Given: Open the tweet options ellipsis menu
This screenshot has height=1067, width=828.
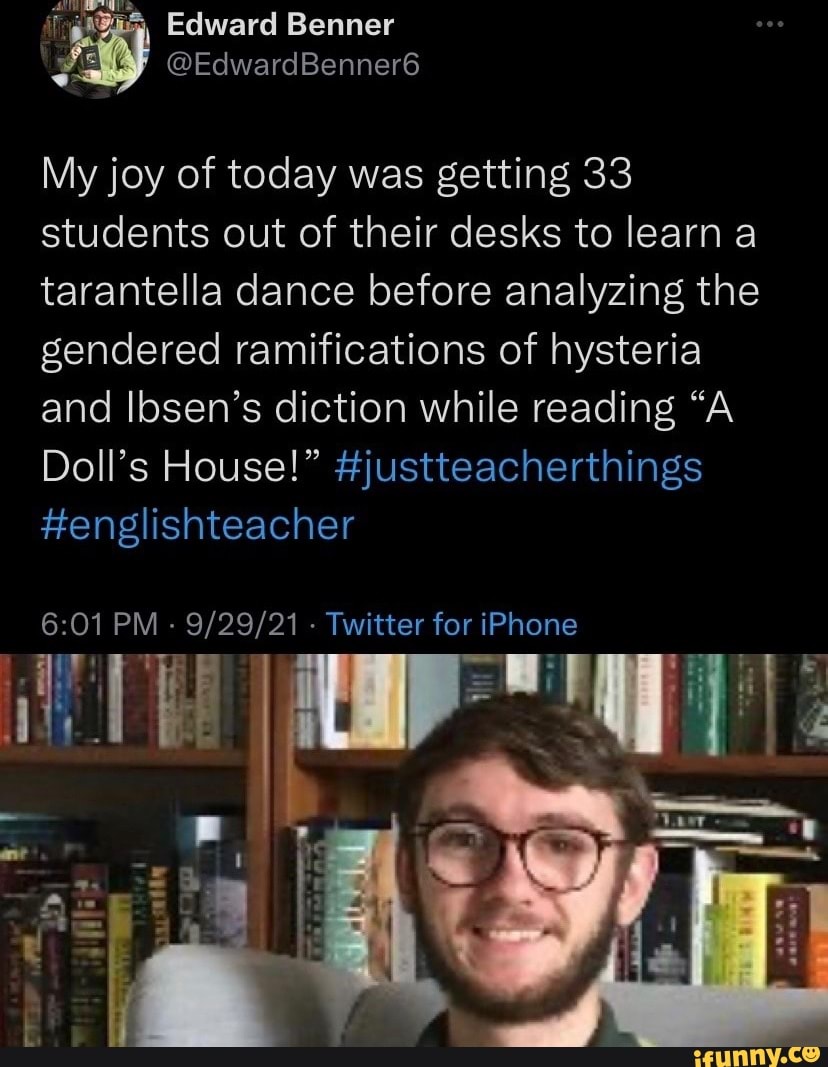Looking at the screenshot, I should click(x=770, y=24).
